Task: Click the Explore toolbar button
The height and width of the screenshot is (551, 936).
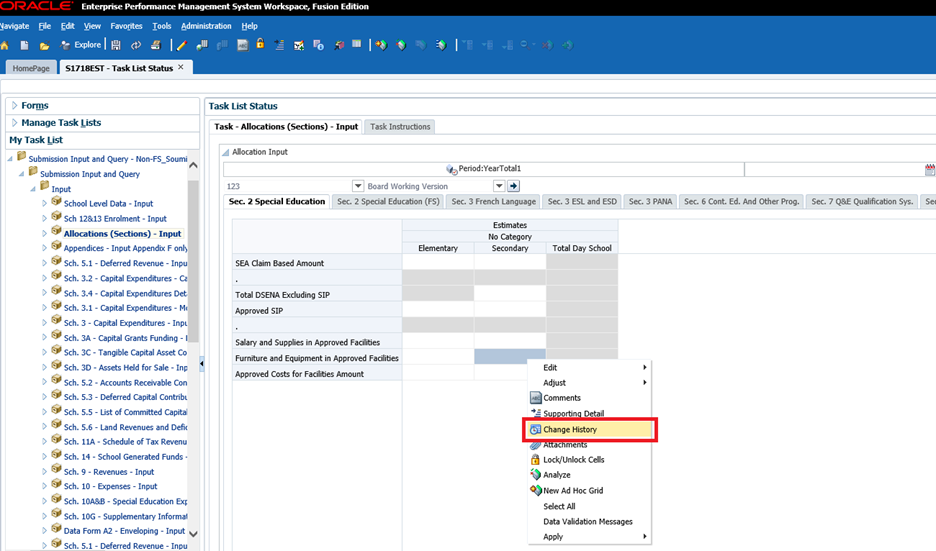Action: (81, 45)
